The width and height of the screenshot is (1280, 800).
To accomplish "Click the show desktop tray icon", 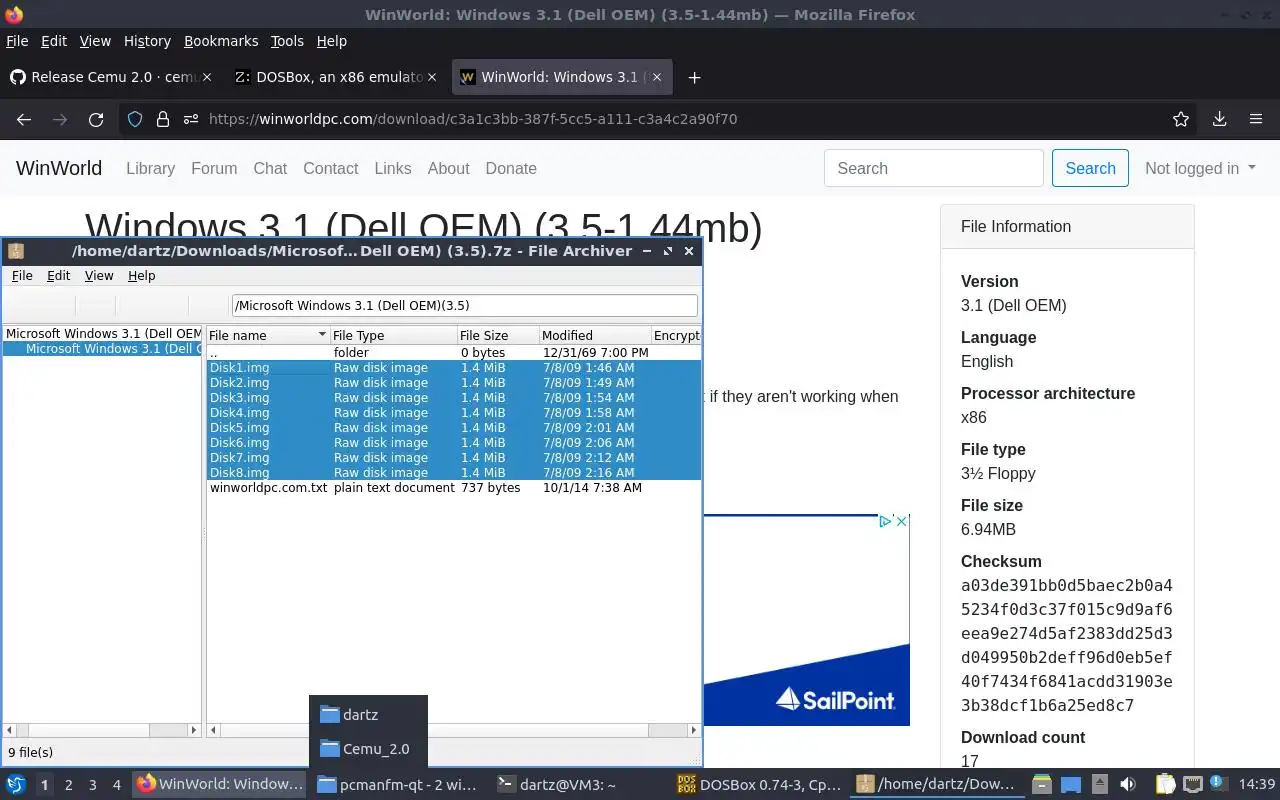I will (1071, 784).
